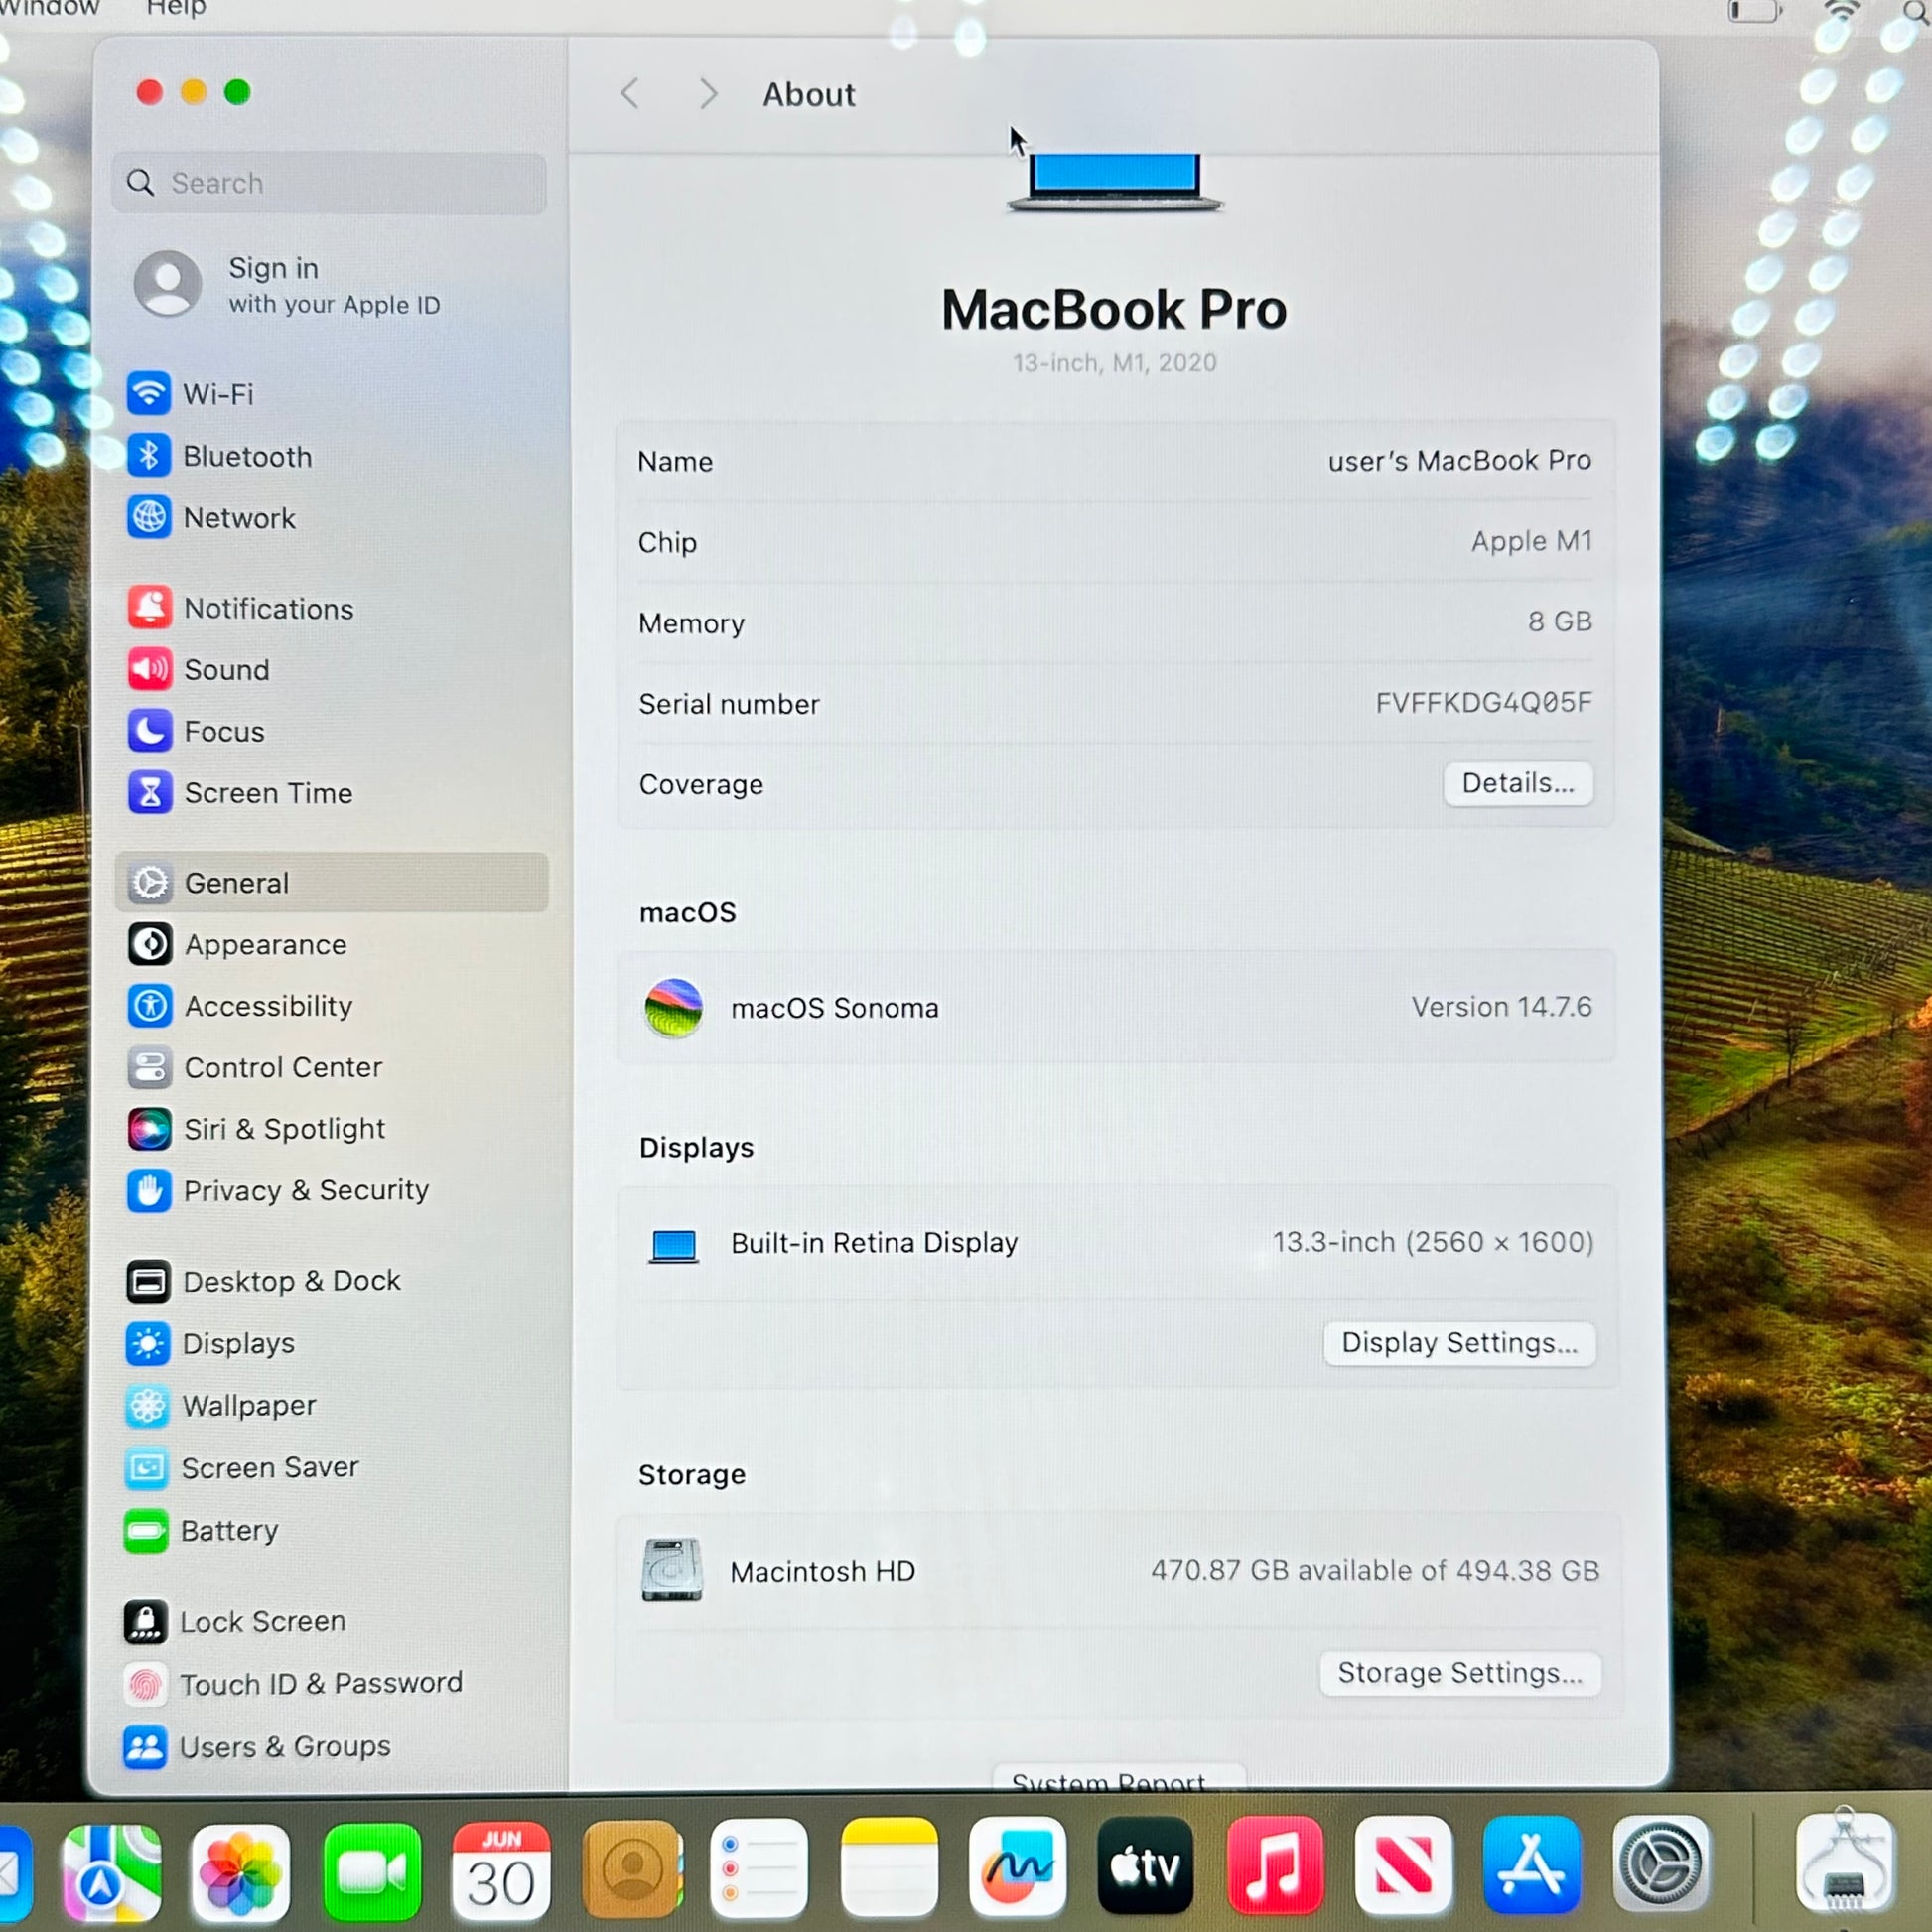
Task: Open Desktop & Dock settings
Action: click(263, 1281)
